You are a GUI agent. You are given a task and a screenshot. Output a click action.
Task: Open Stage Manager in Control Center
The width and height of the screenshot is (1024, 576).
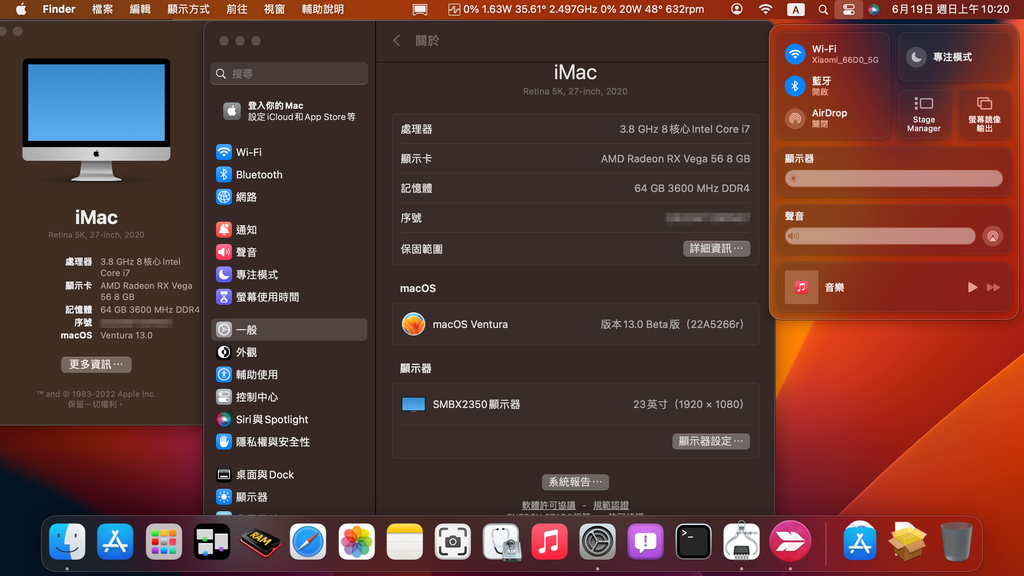[923, 114]
